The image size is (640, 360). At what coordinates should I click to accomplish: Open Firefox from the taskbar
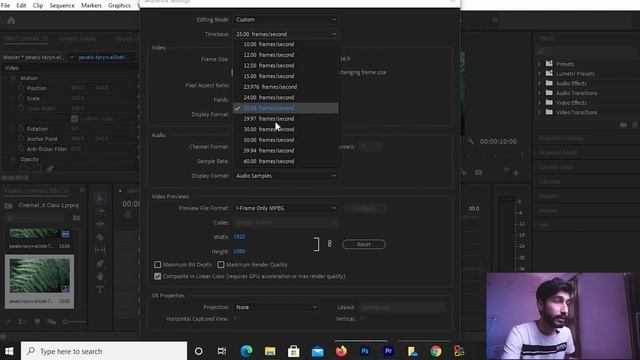coord(341,351)
